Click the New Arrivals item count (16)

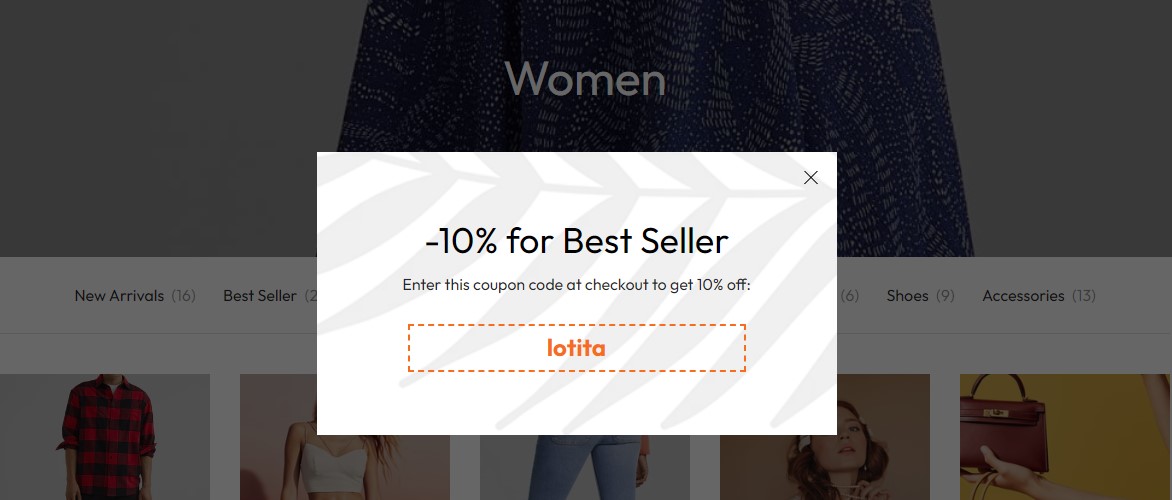(x=183, y=296)
